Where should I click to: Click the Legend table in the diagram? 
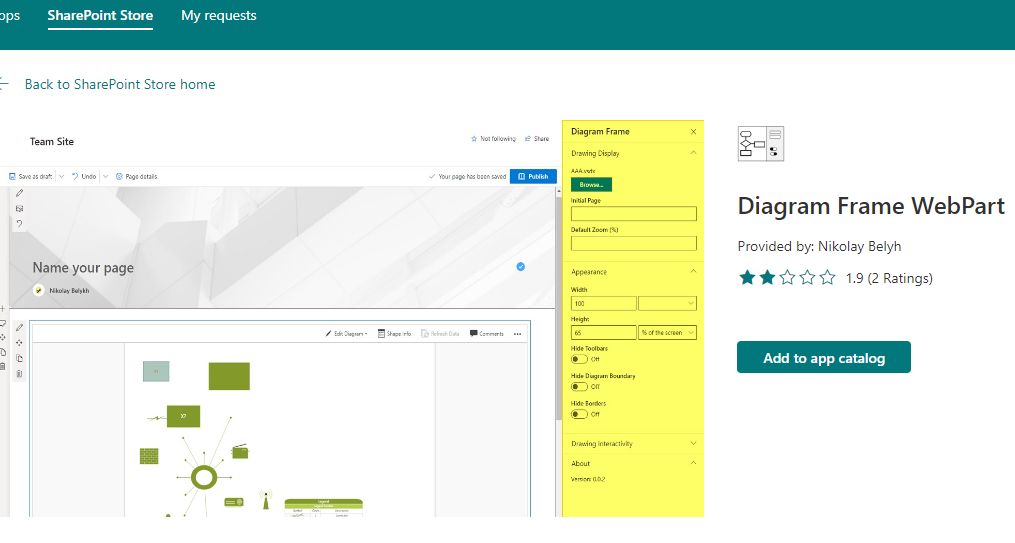point(324,507)
